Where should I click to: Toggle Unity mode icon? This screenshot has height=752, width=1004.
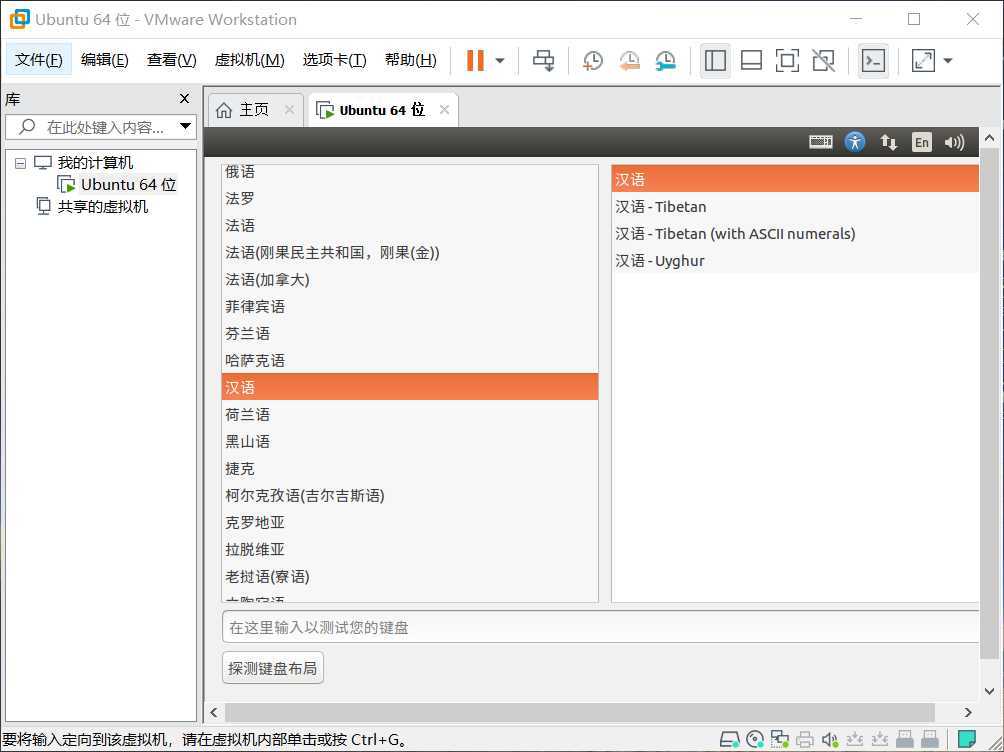[x=823, y=60]
